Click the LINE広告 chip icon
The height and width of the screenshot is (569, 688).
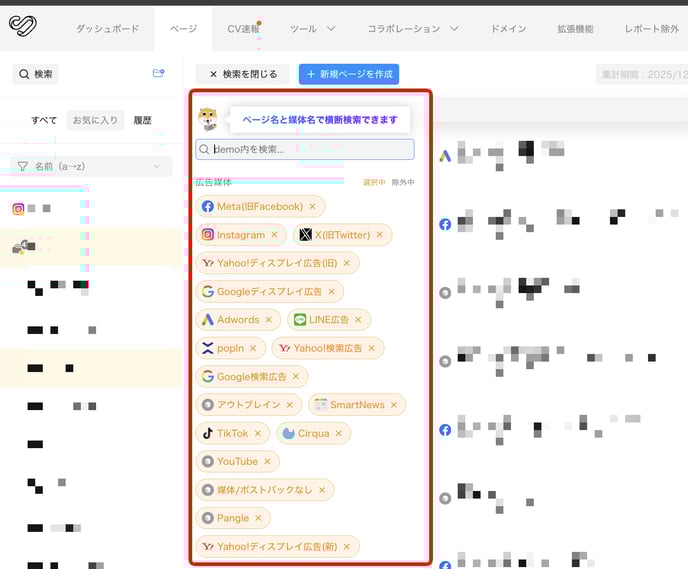[300, 320]
